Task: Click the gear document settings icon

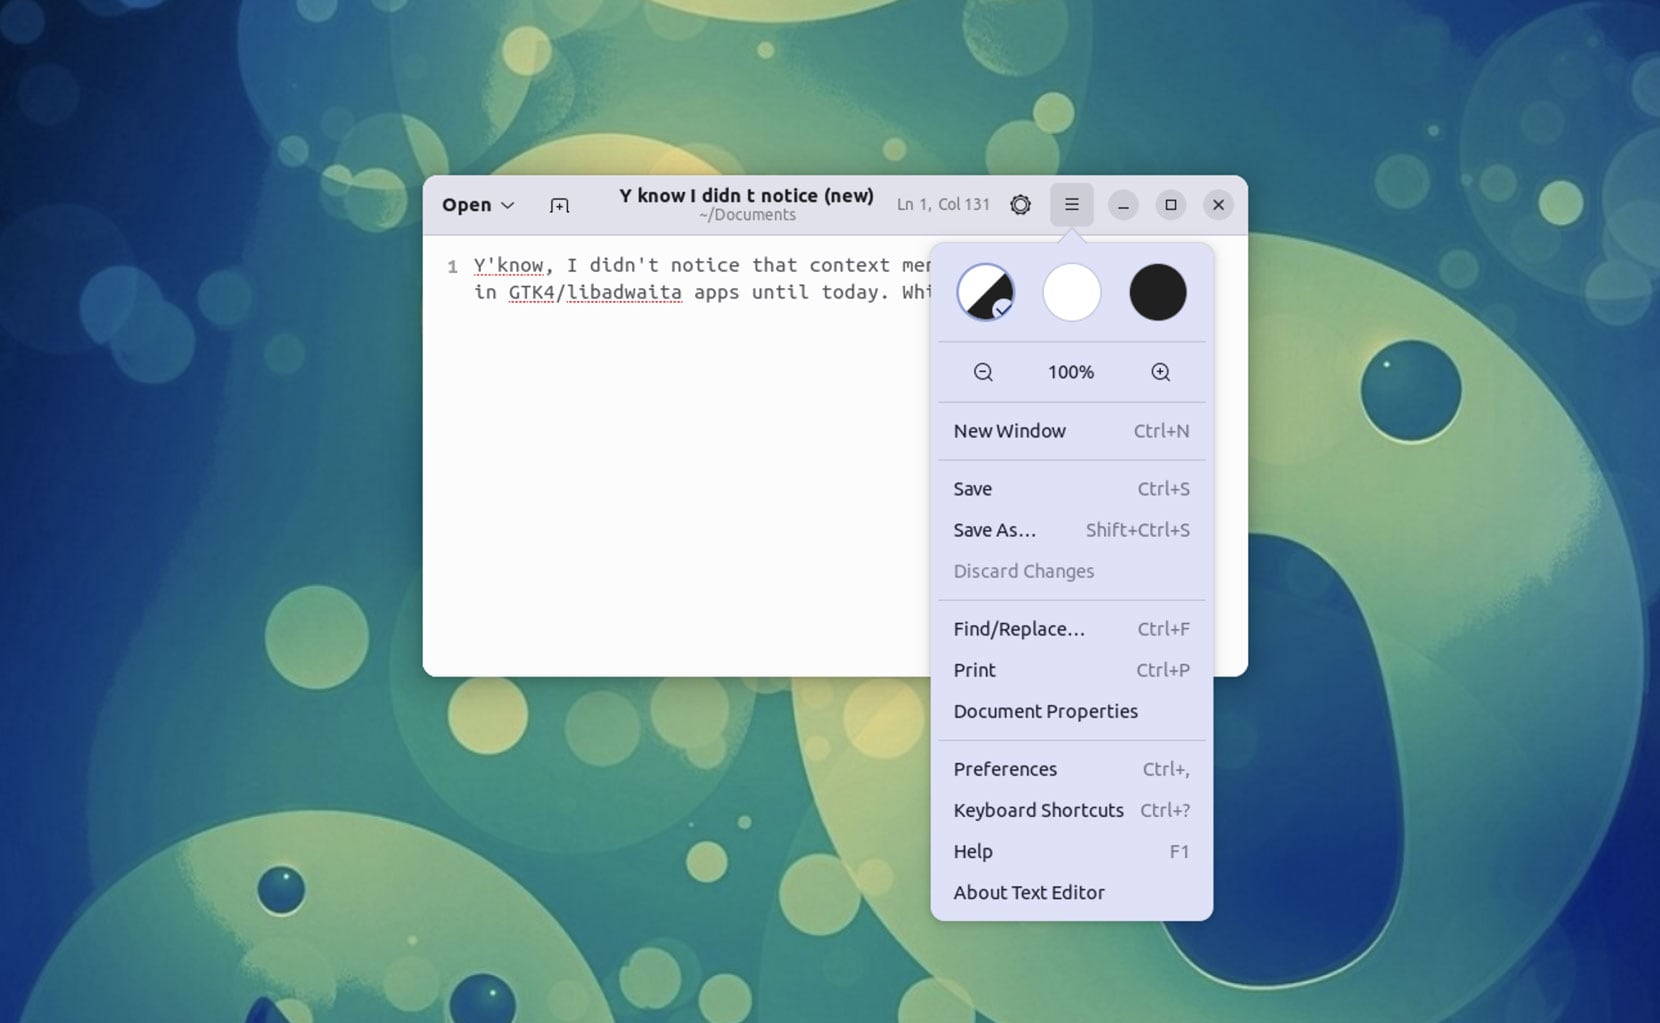Action: tap(1020, 204)
